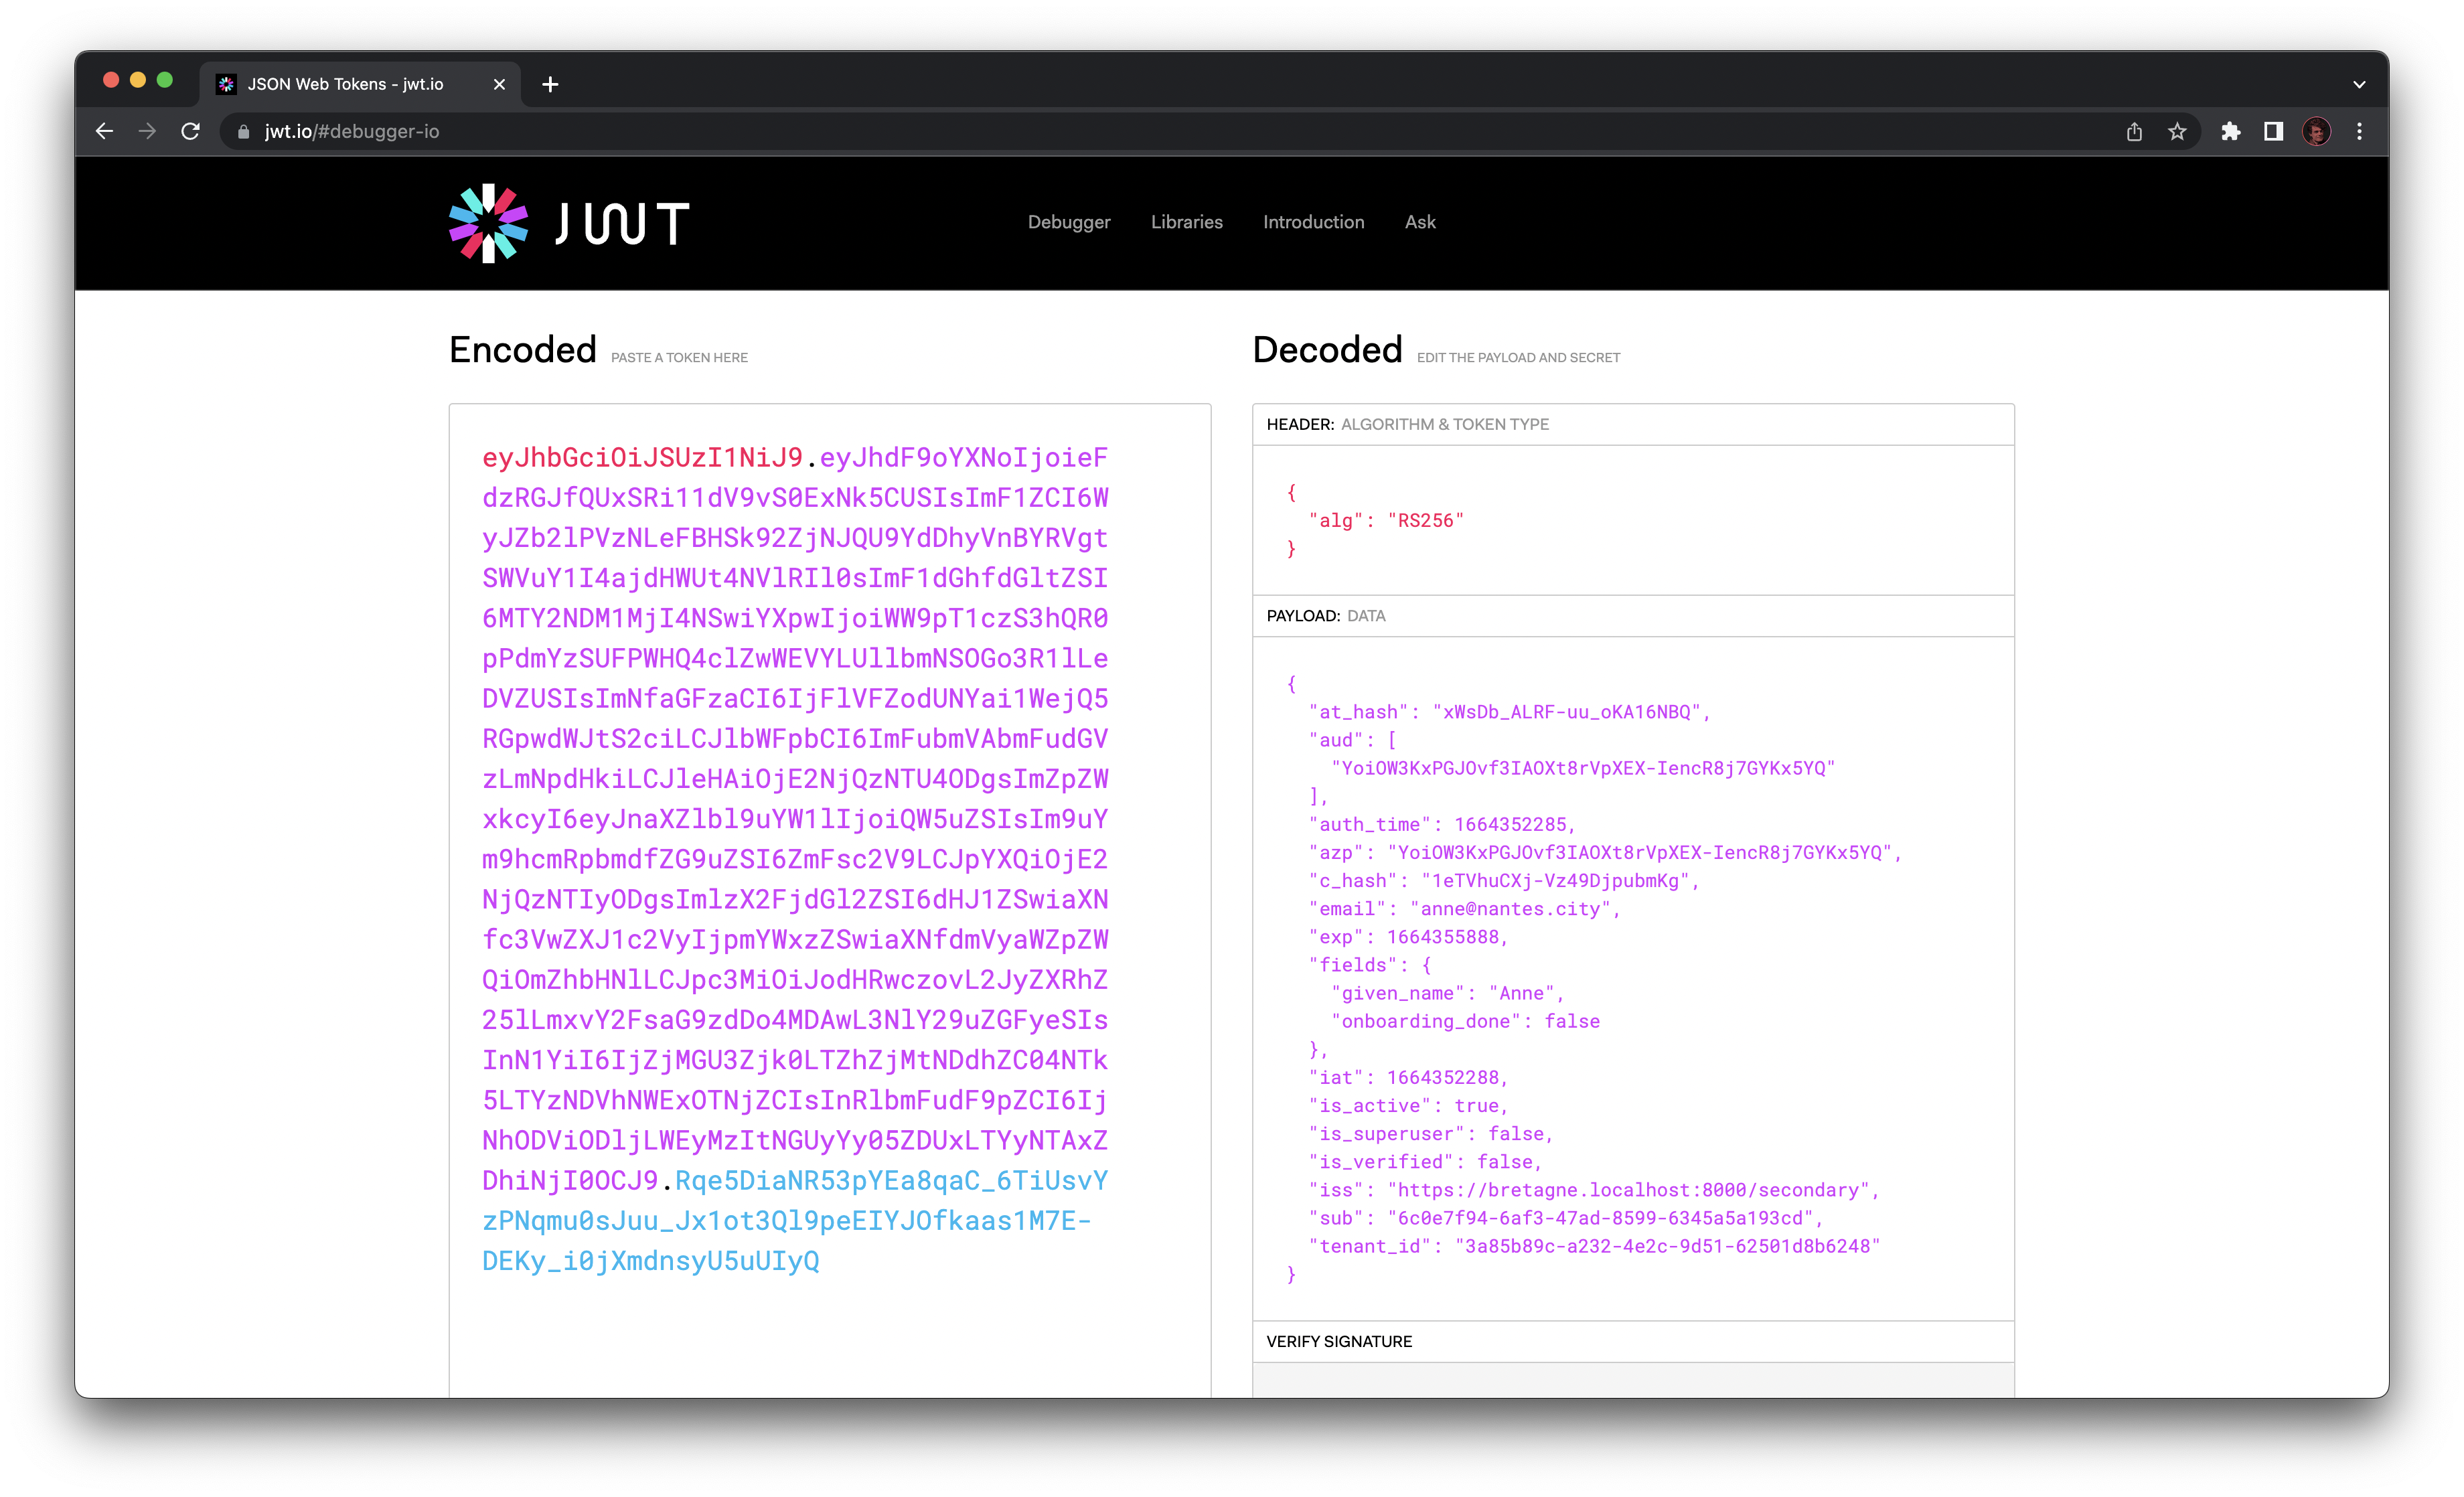This screenshot has height=1497, width=2464.
Task: Open the browser side panel icon
Action: pos(2273,131)
